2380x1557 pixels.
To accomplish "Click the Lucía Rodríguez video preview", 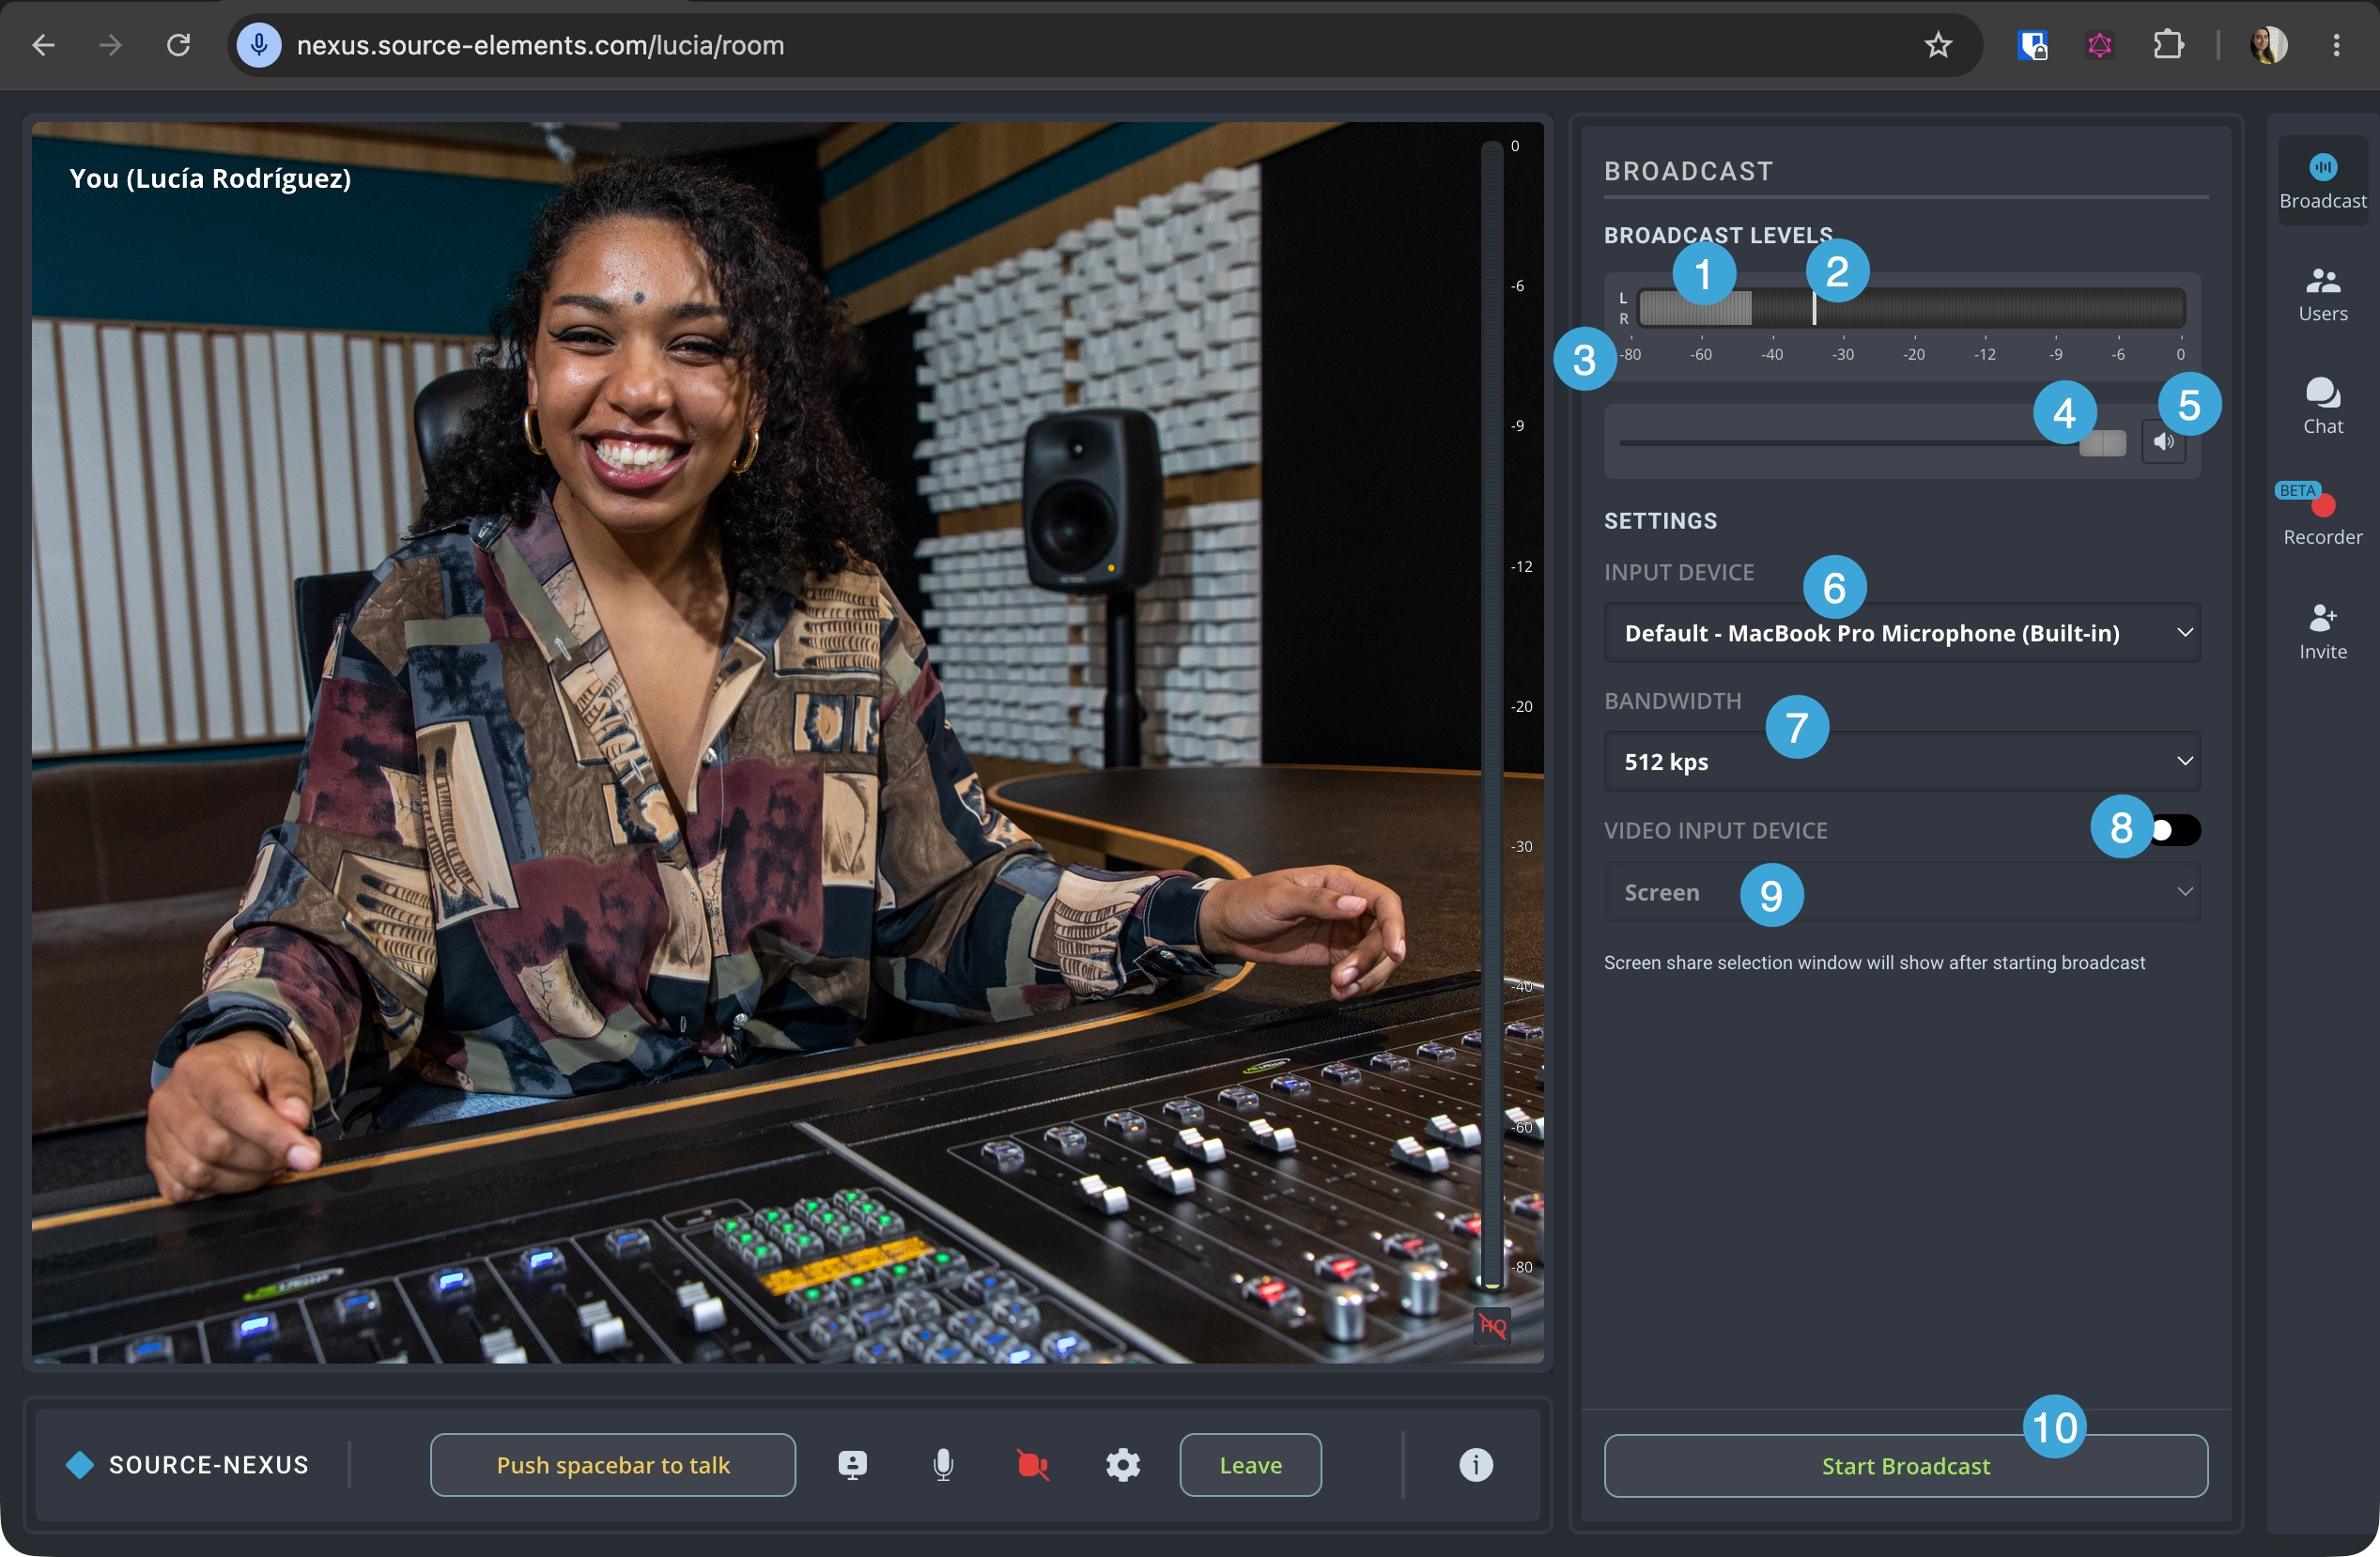I will point(787,742).
